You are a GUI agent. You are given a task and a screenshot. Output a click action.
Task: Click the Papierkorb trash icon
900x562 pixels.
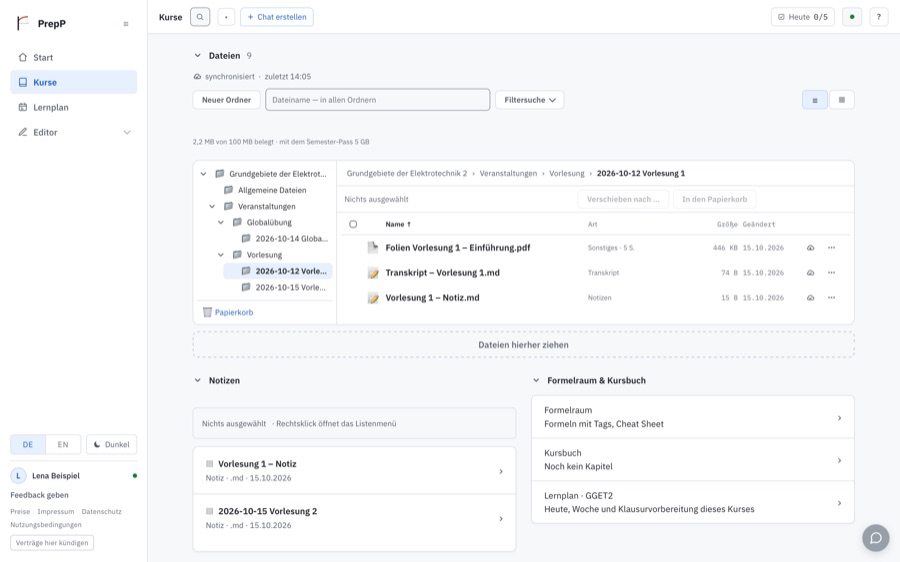click(207, 312)
